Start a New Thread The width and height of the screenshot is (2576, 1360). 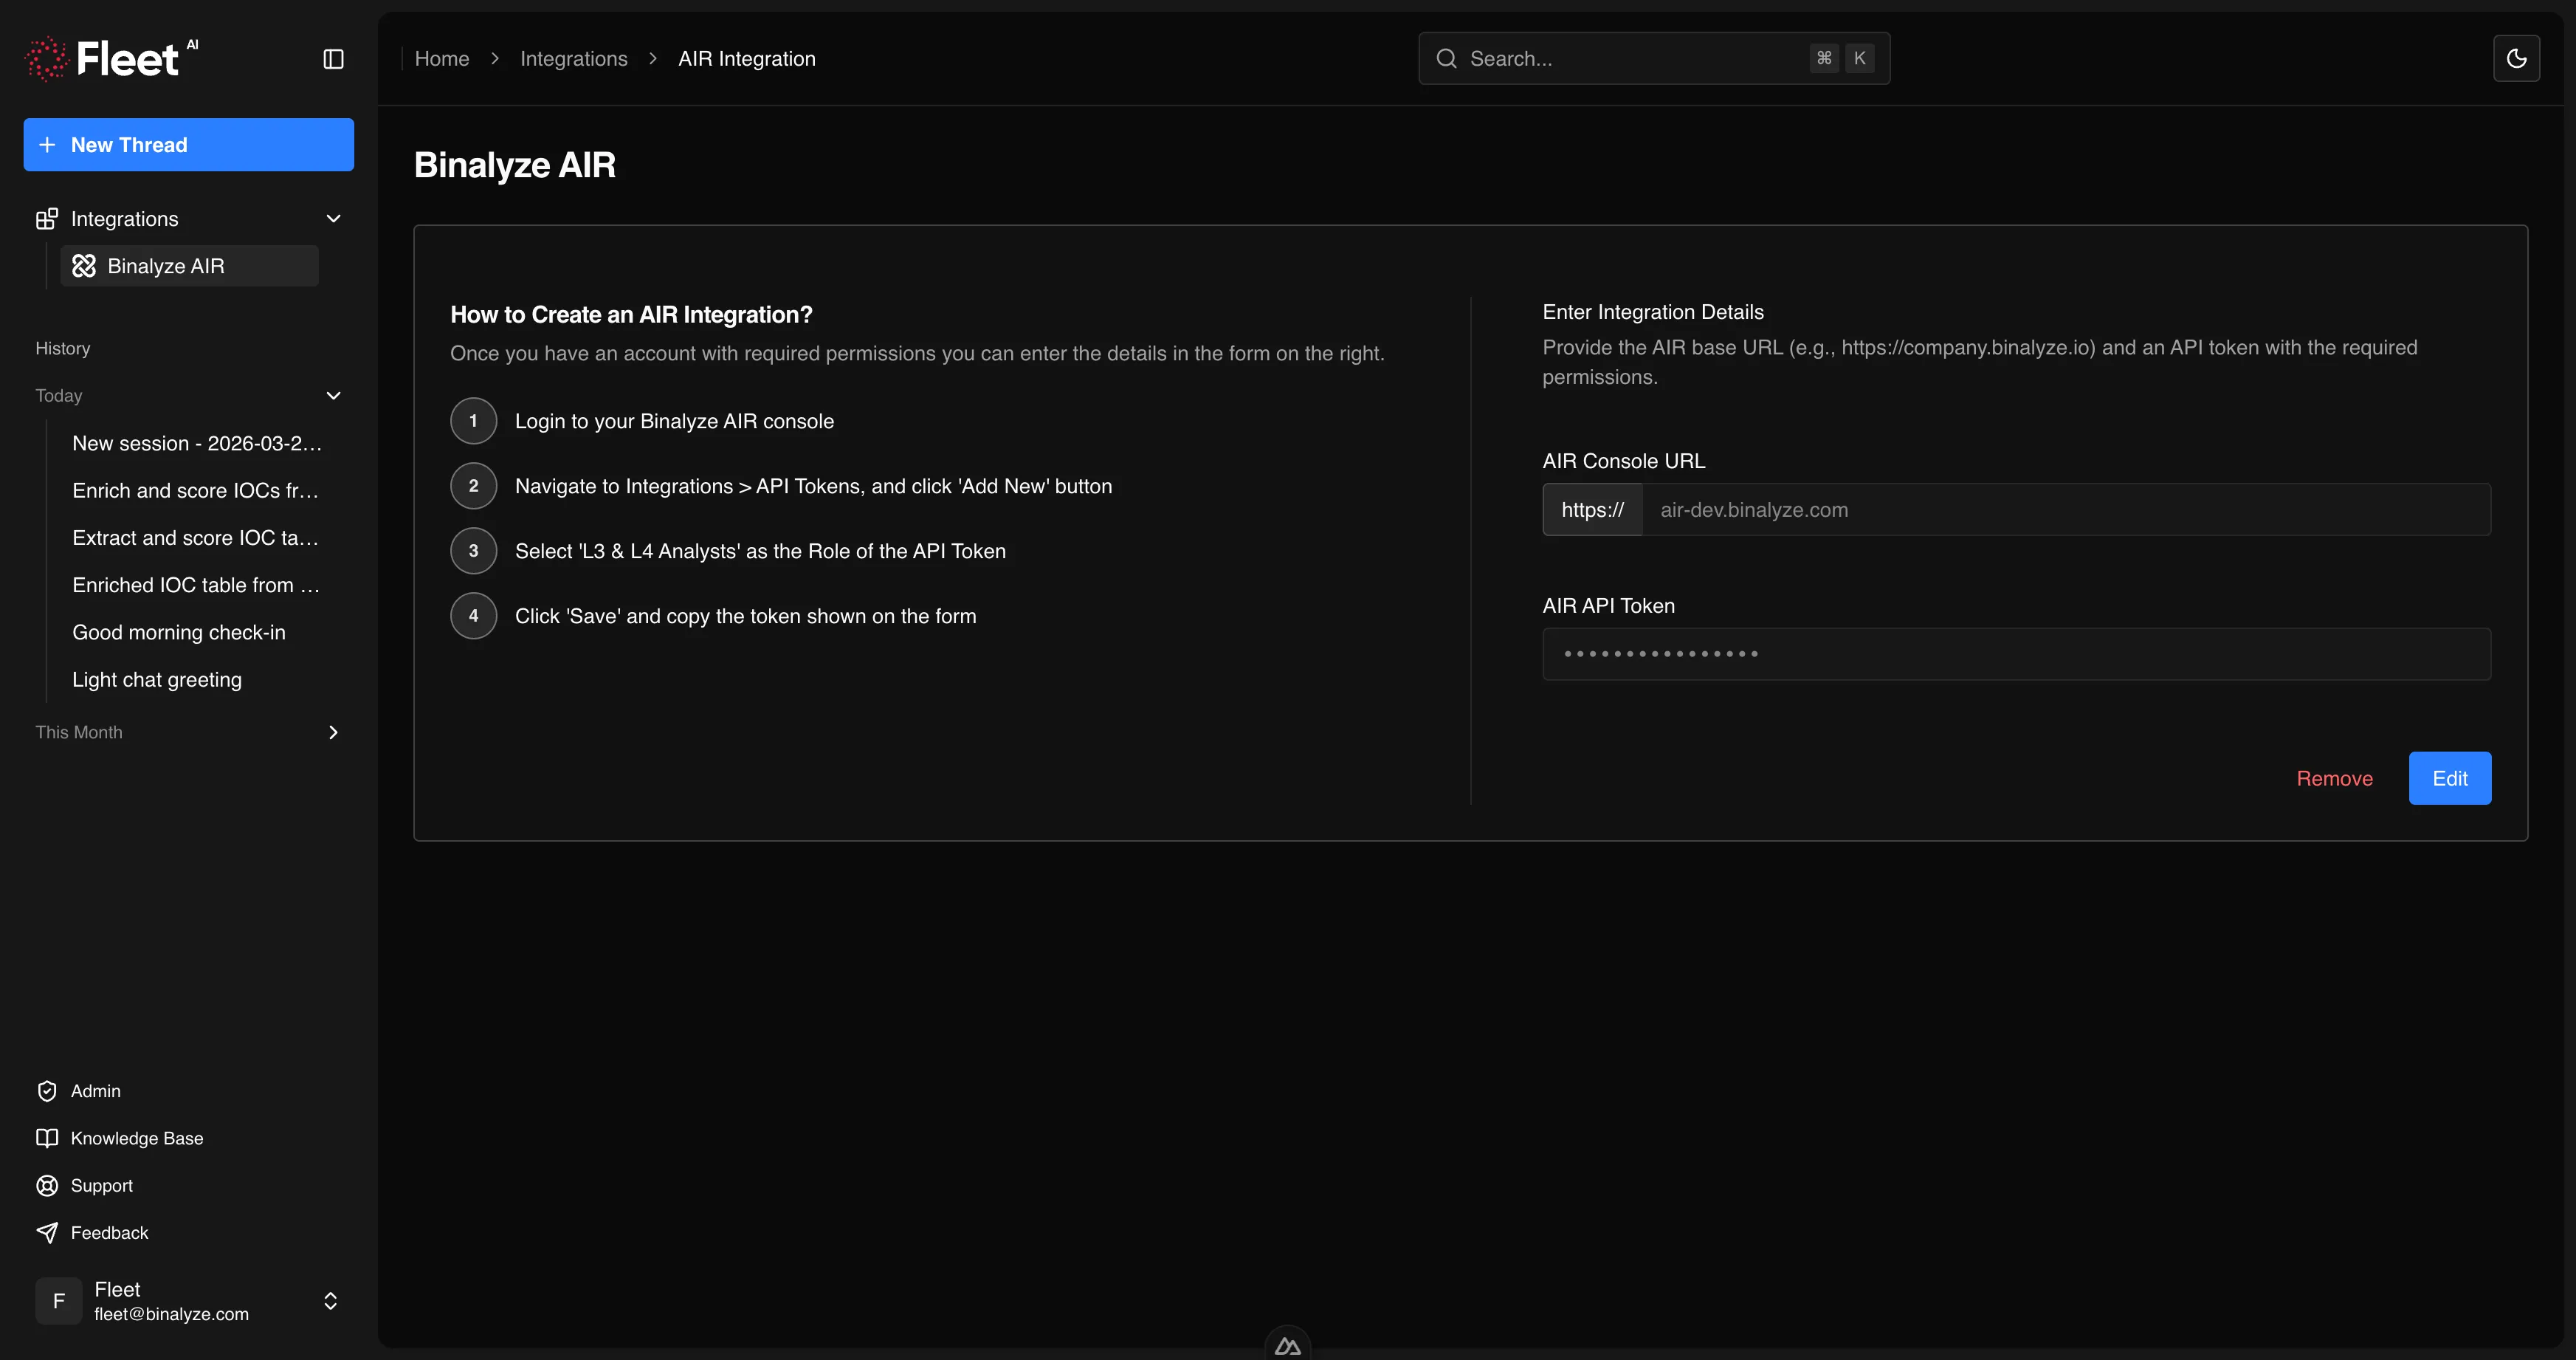(188, 144)
